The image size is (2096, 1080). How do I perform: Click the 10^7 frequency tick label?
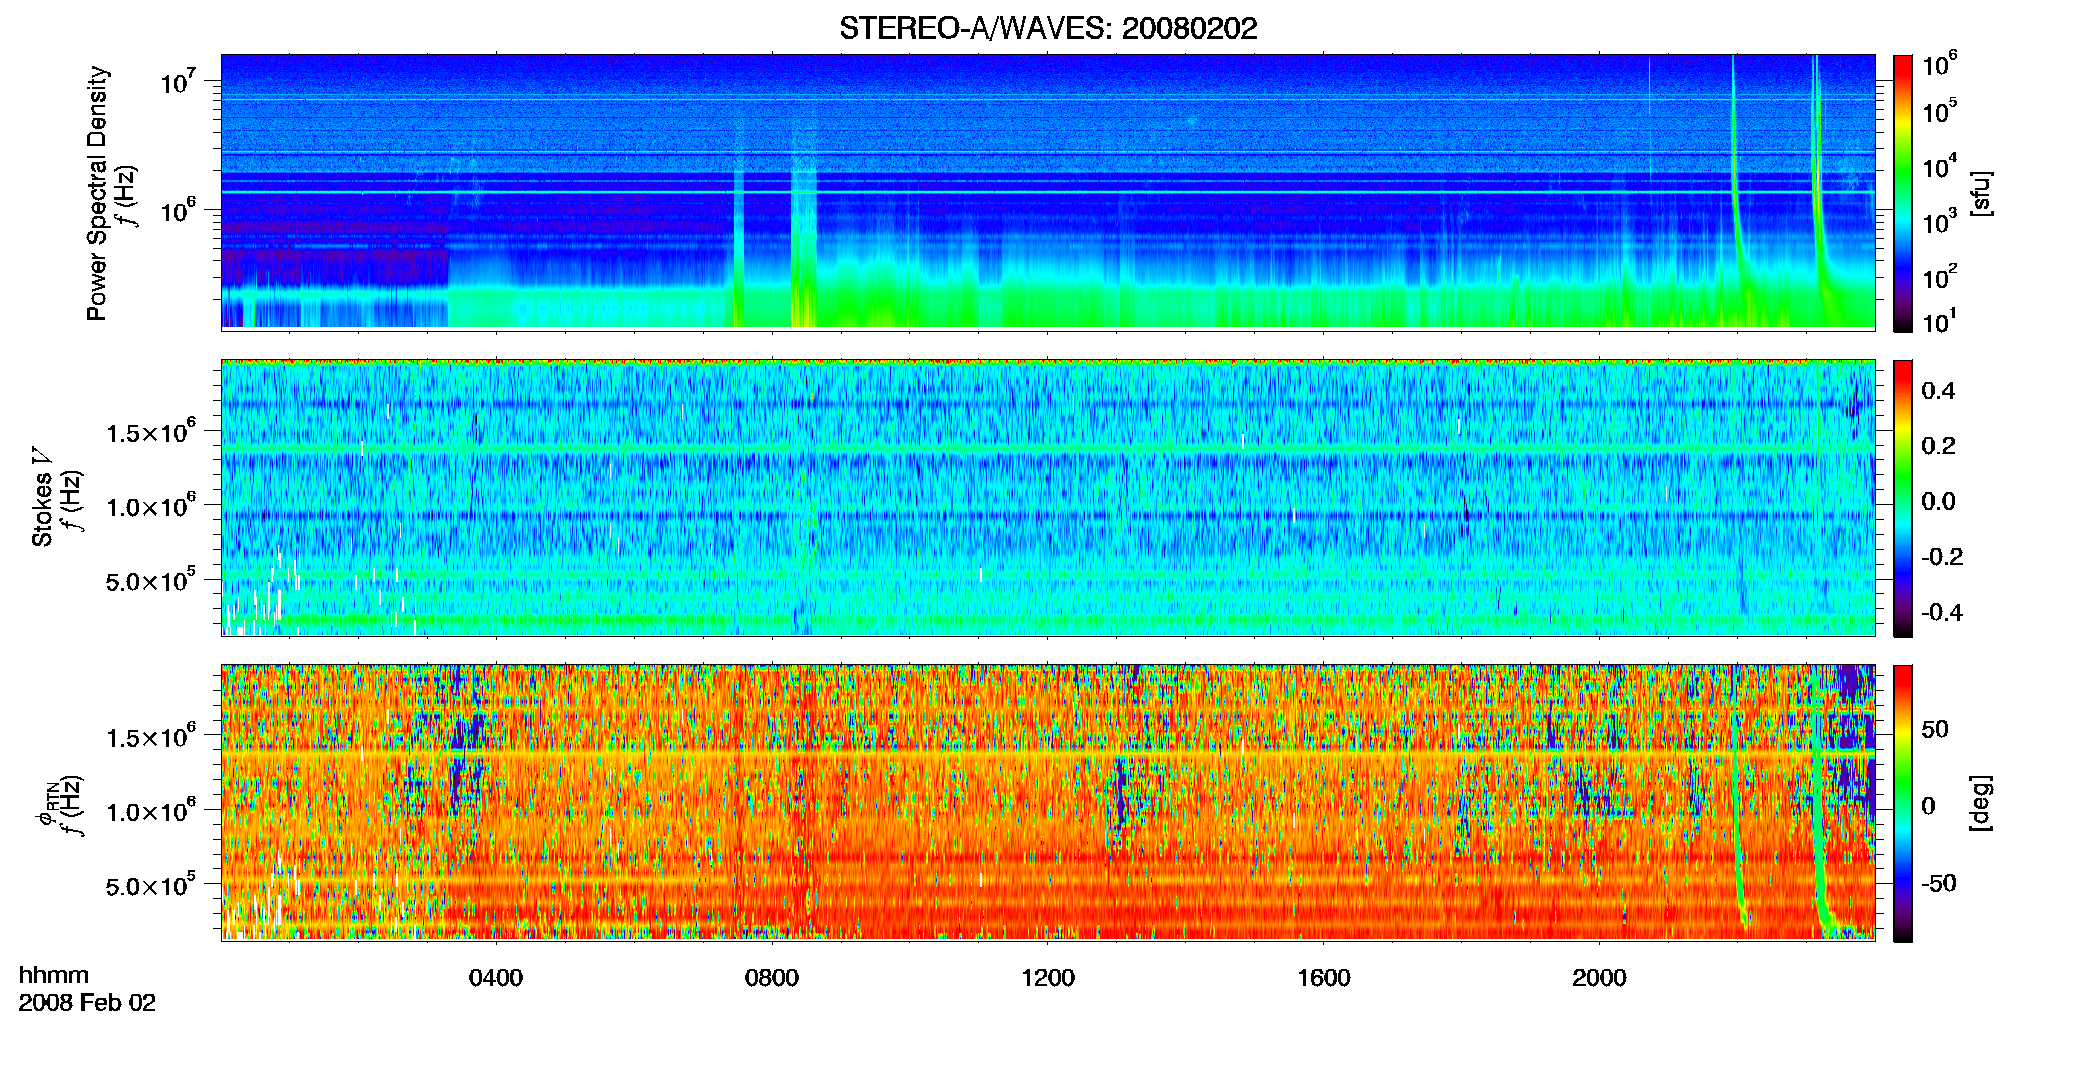[x=177, y=80]
